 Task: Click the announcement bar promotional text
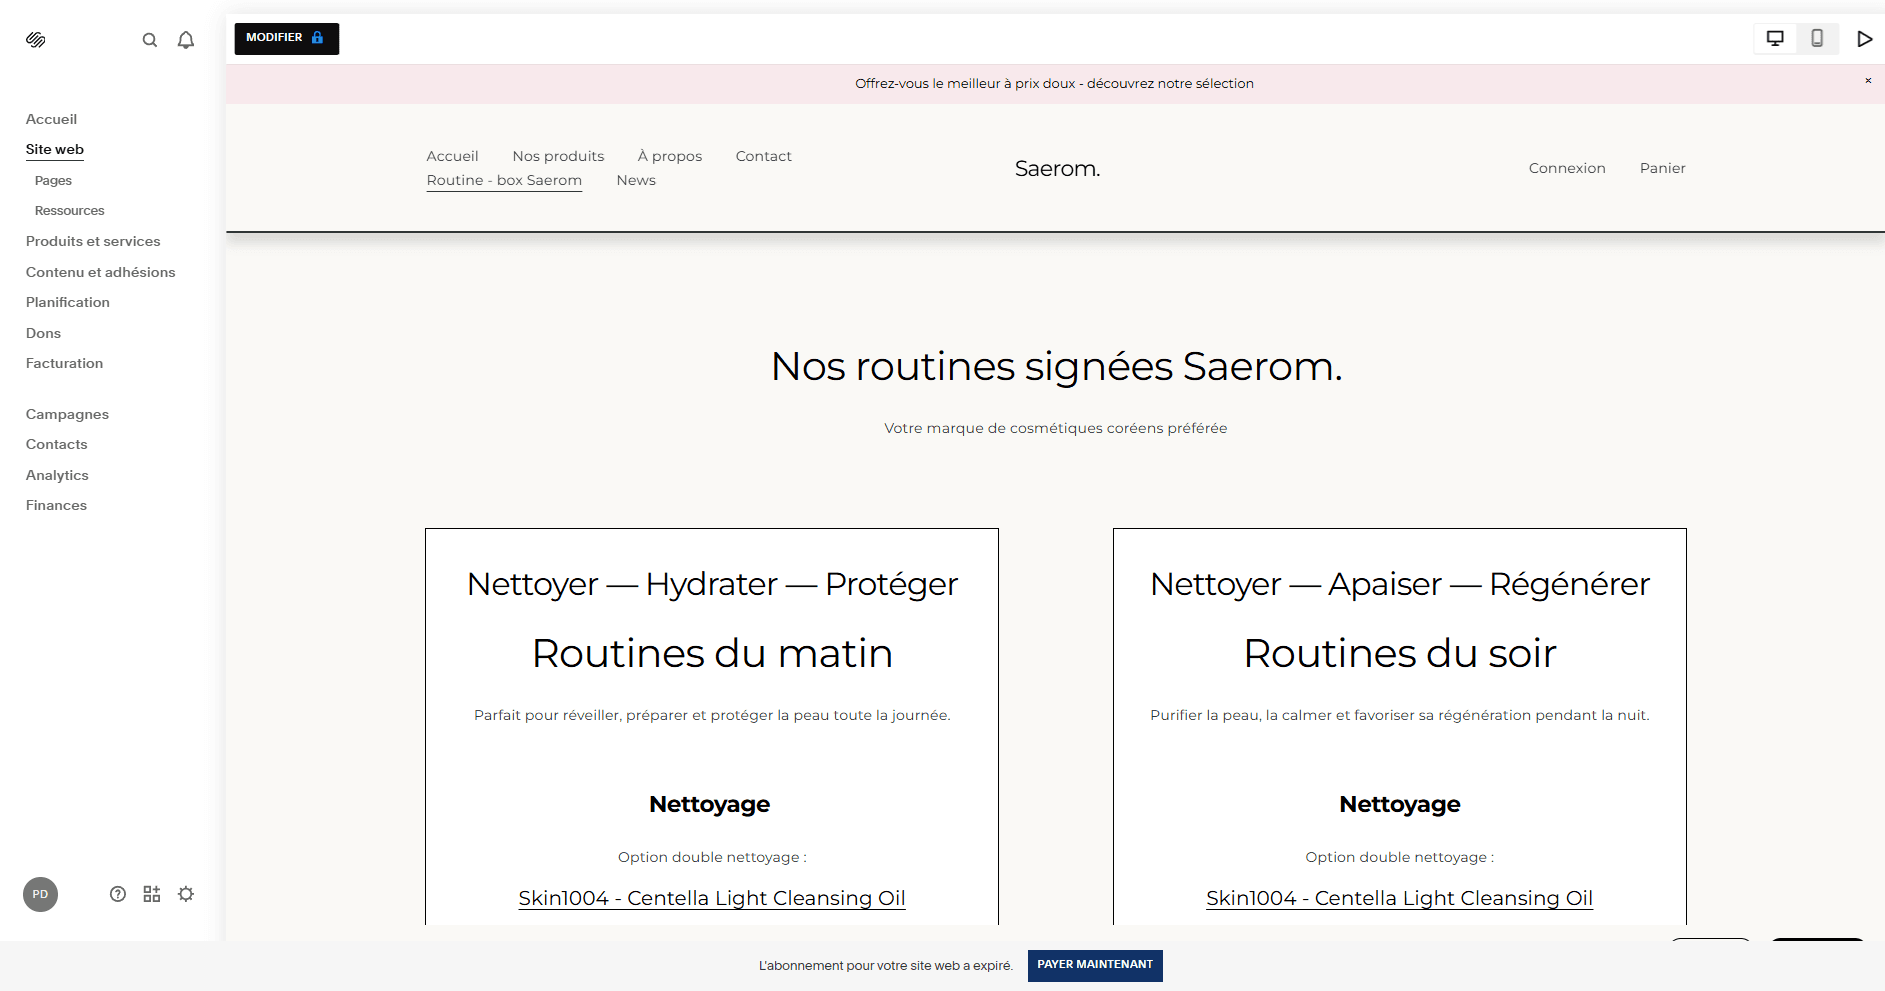click(1054, 84)
